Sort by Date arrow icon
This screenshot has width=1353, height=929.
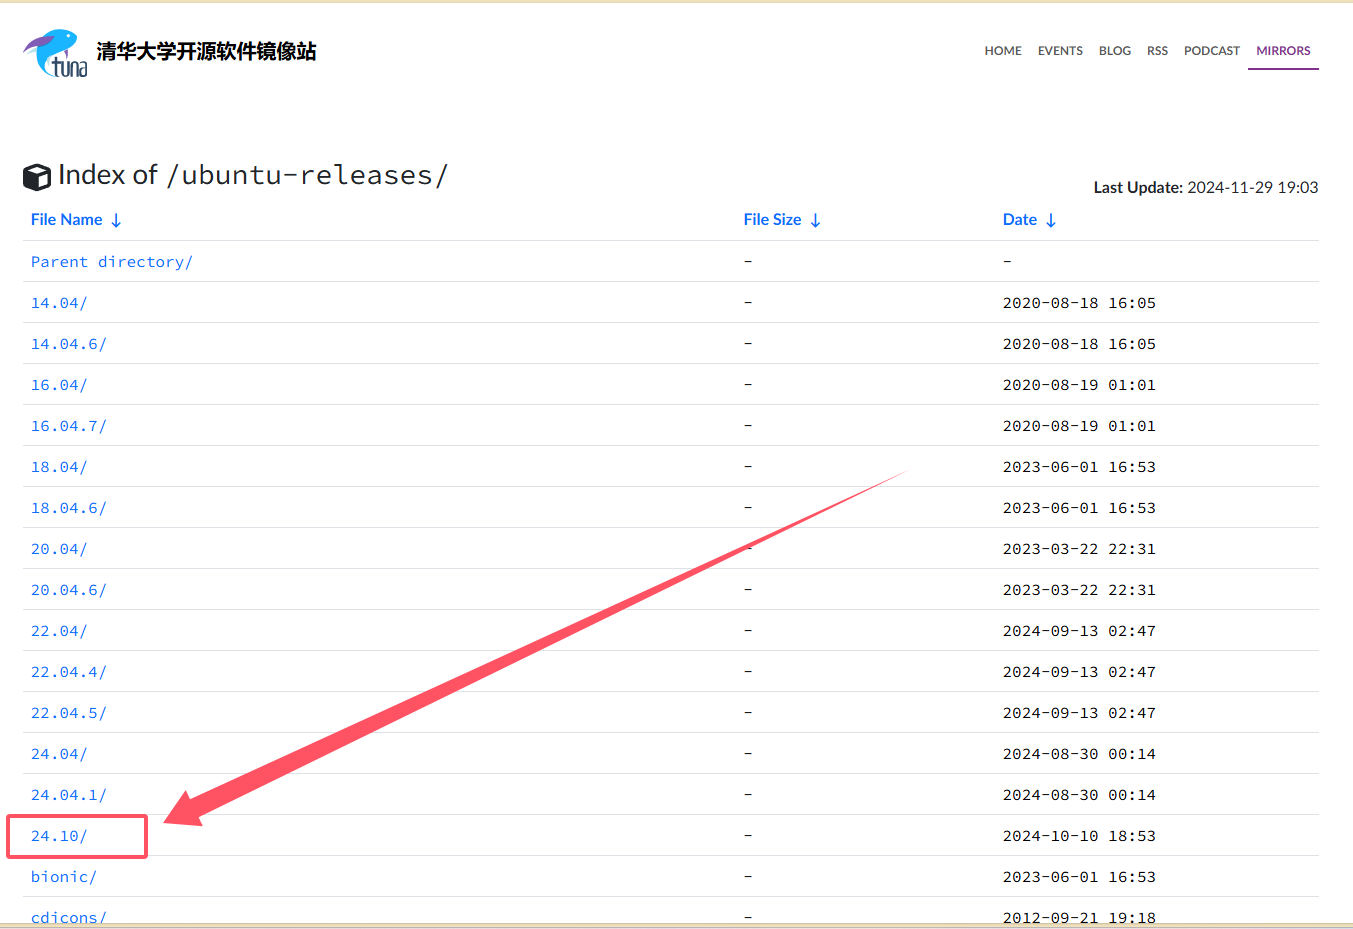[x=1051, y=220]
